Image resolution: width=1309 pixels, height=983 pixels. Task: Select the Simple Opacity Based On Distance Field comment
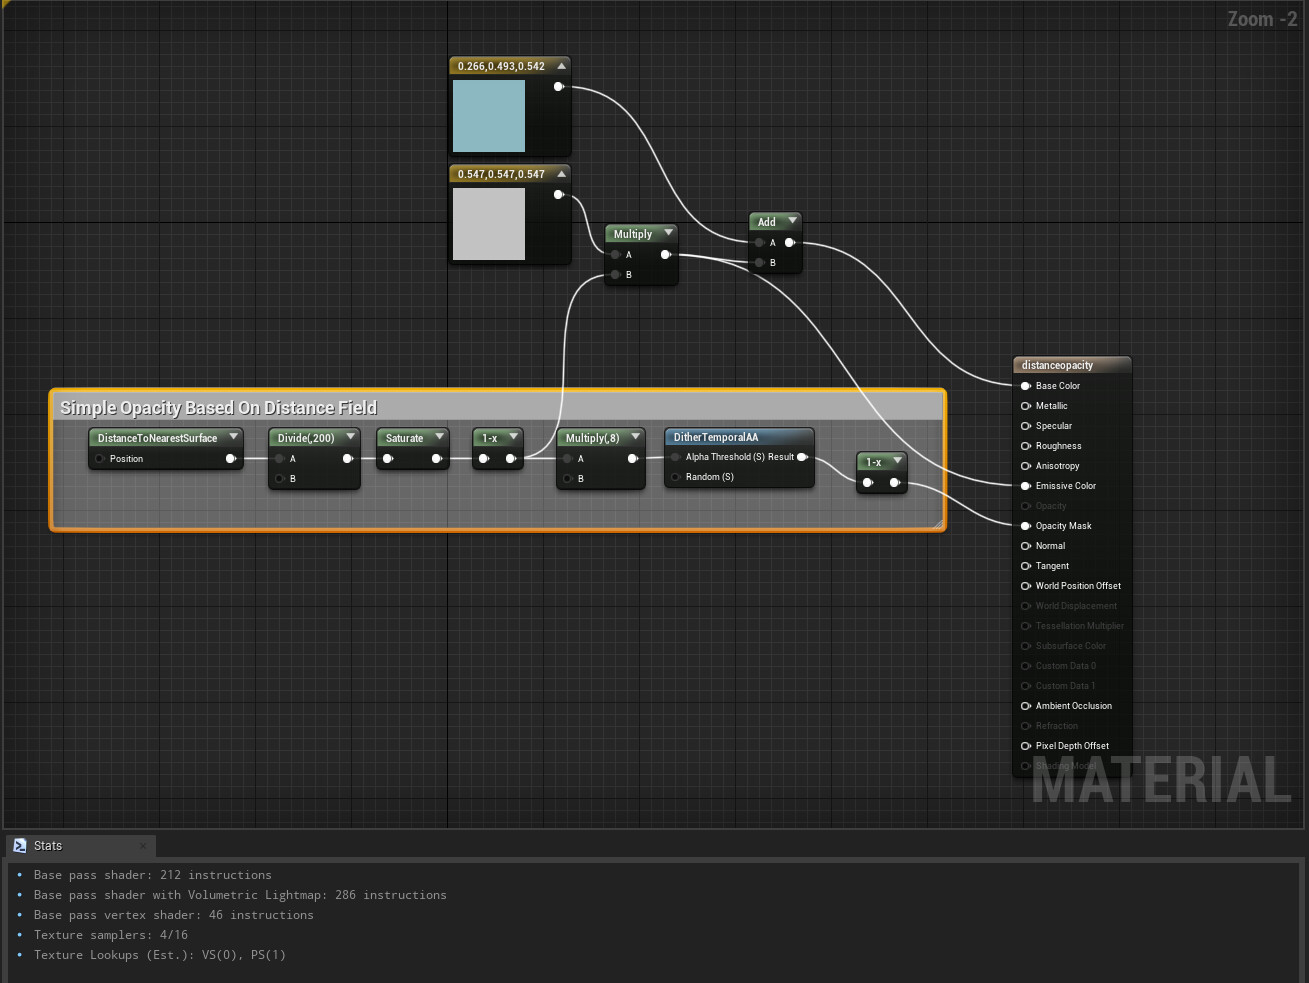click(x=219, y=407)
